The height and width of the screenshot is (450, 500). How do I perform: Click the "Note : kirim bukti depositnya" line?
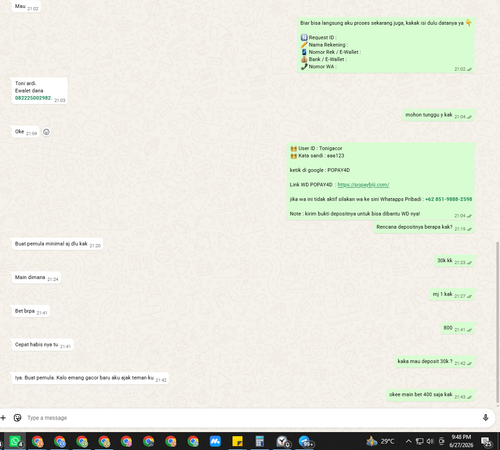pyautogui.click(x=355, y=214)
